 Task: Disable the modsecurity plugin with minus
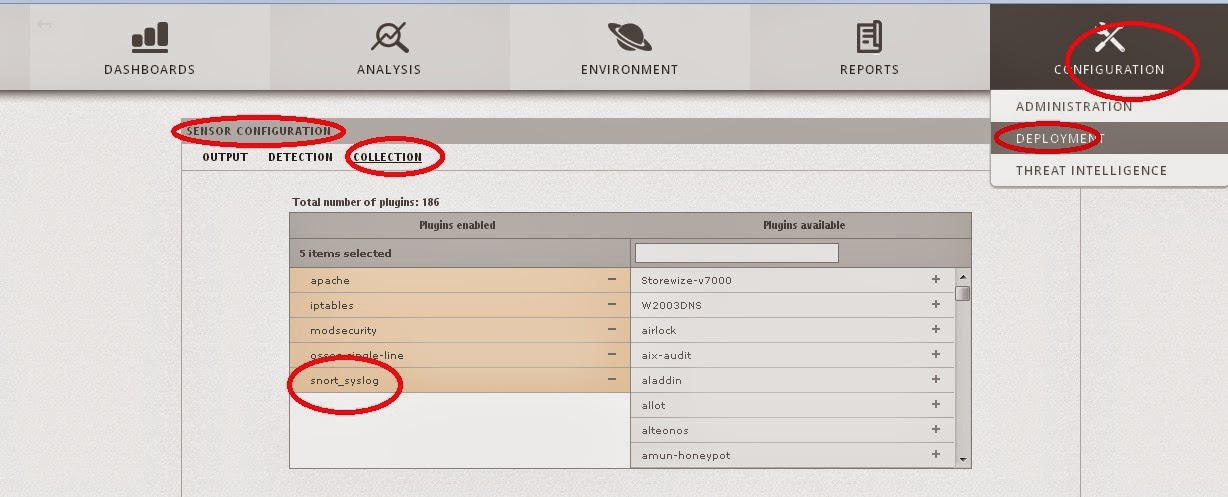(x=611, y=330)
